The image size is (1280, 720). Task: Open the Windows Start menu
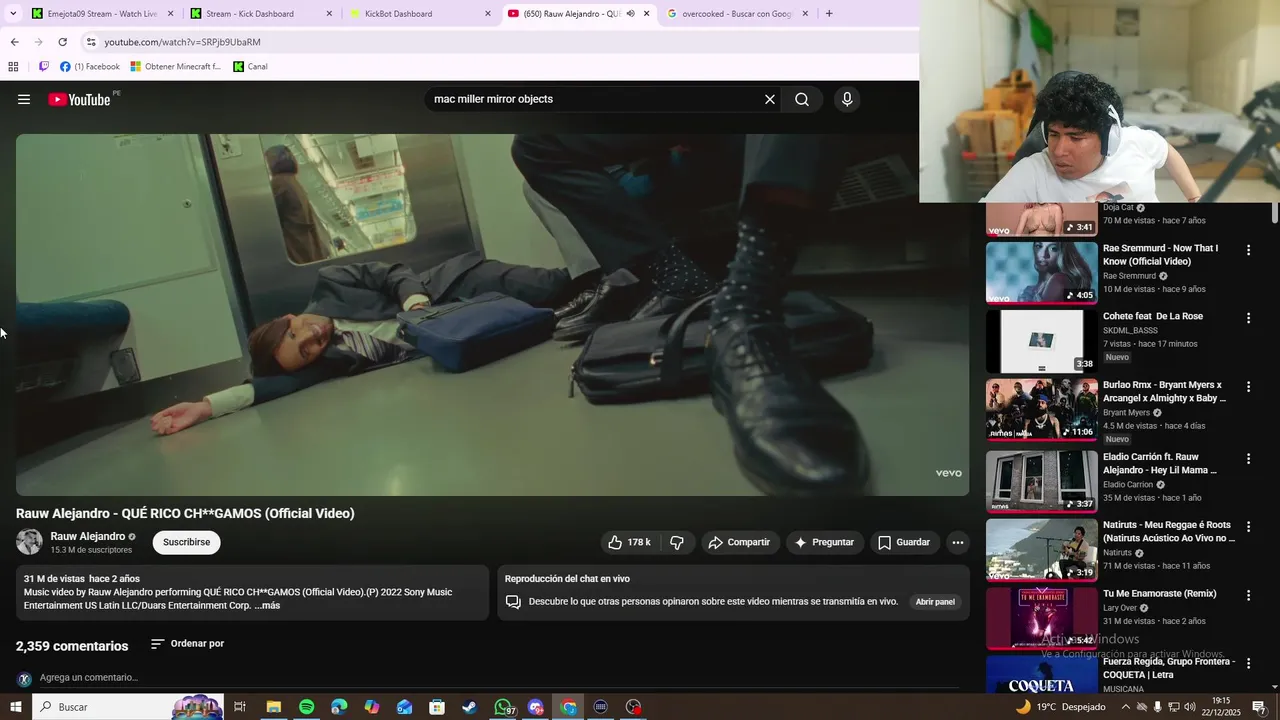(x=15, y=707)
